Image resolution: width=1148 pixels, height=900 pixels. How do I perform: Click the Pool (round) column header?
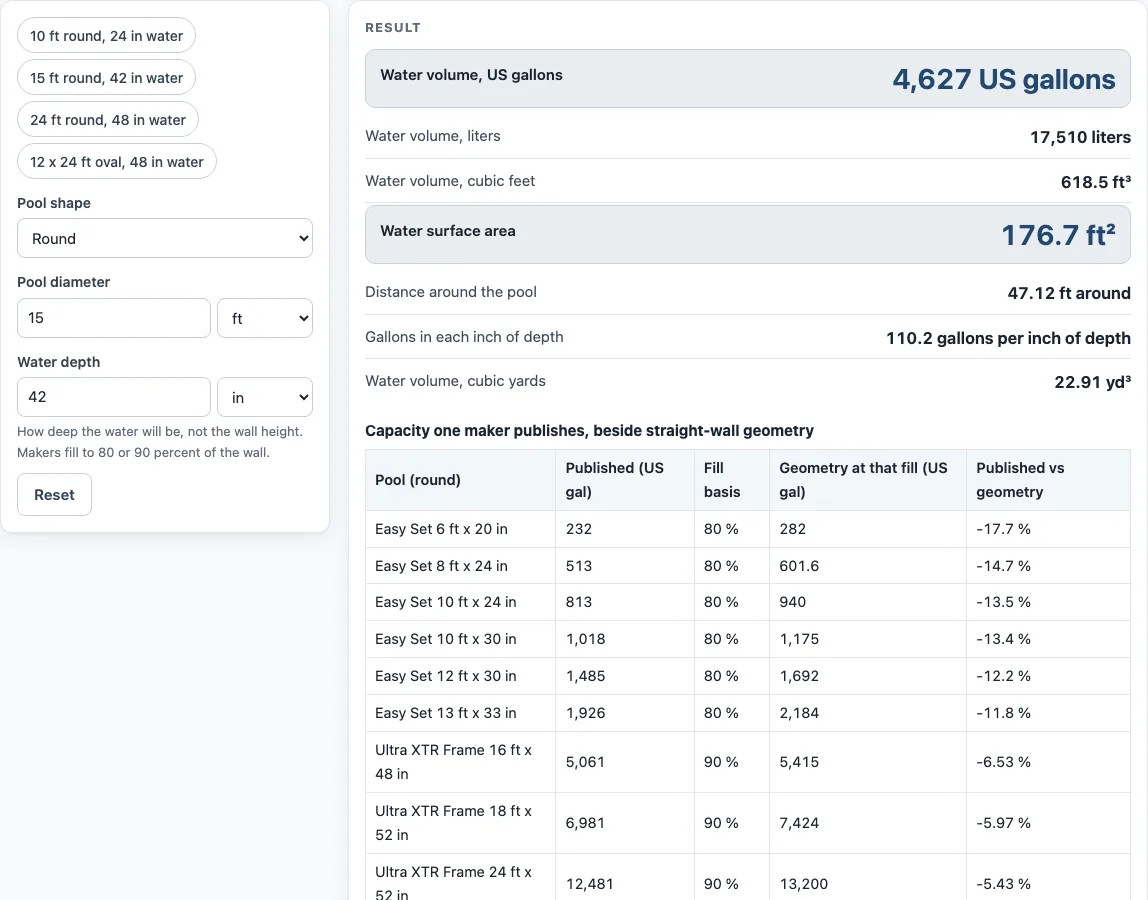click(461, 480)
